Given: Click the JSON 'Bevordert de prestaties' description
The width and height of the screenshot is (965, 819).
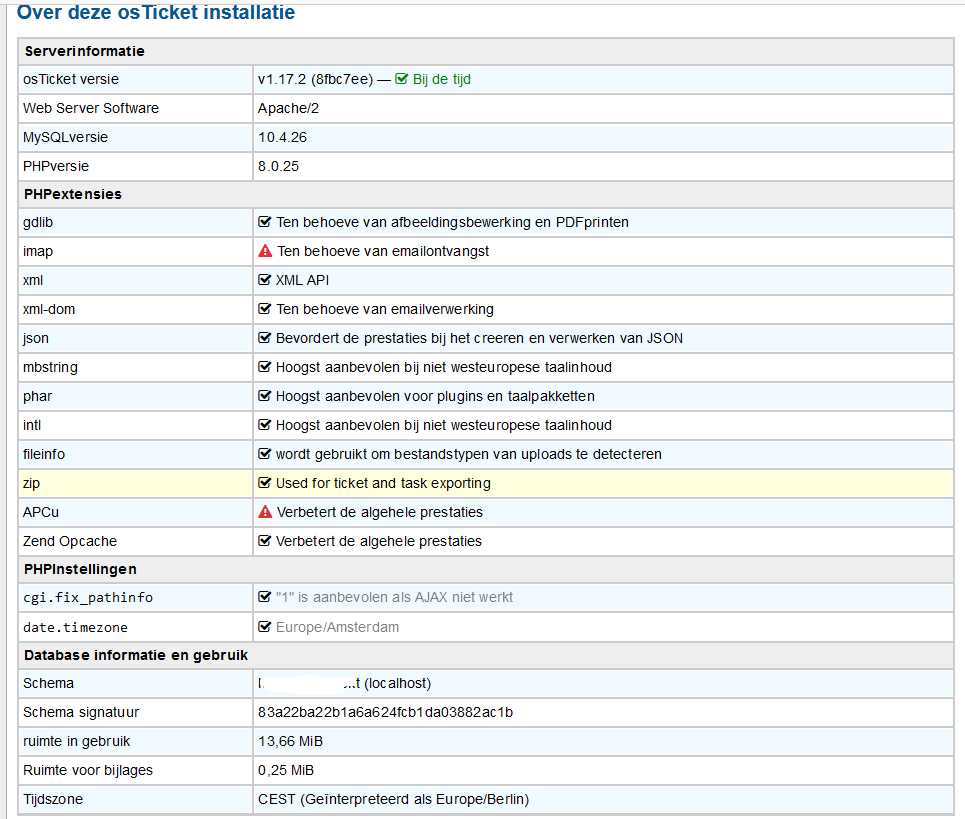Looking at the screenshot, I should click(x=479, y=338).
